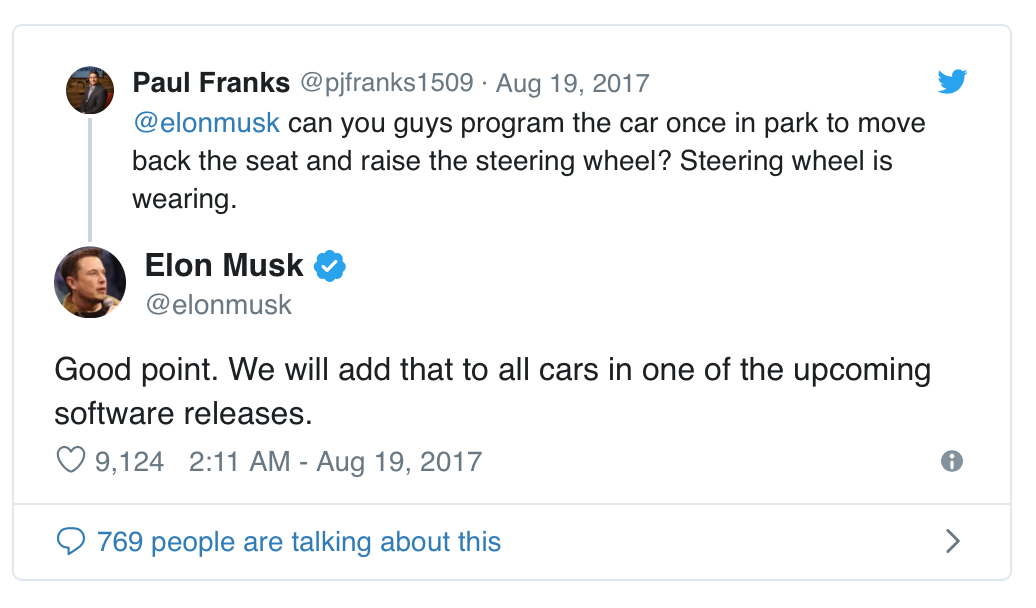This screenshot has height=608, width=1036.
Task: Open "769 people are talking about this"
Action: (x=296, y=541)
